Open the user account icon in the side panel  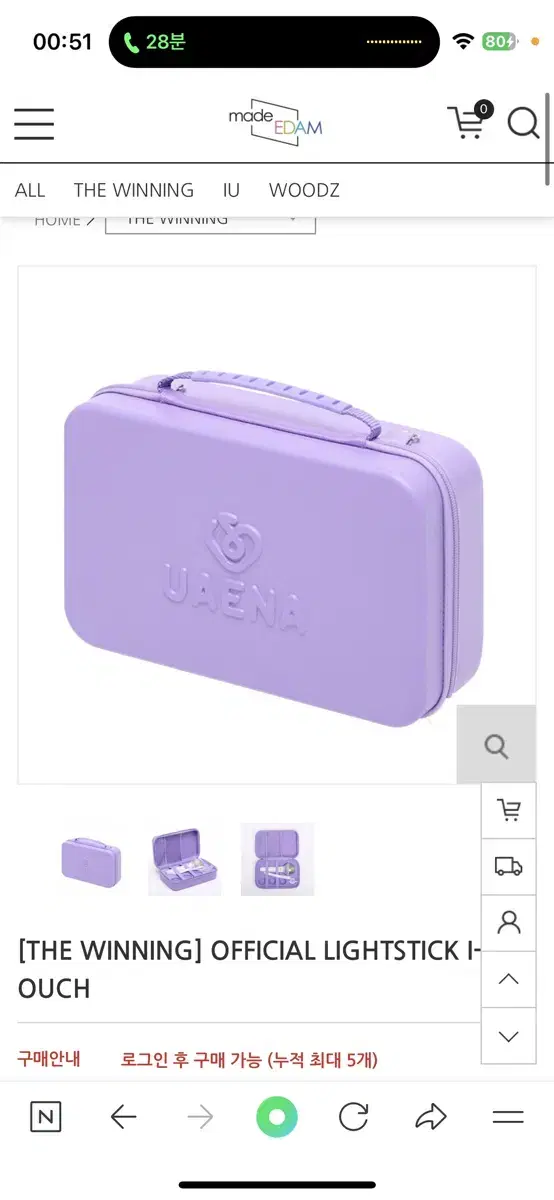pyautogui.click(x=509, y=922)
